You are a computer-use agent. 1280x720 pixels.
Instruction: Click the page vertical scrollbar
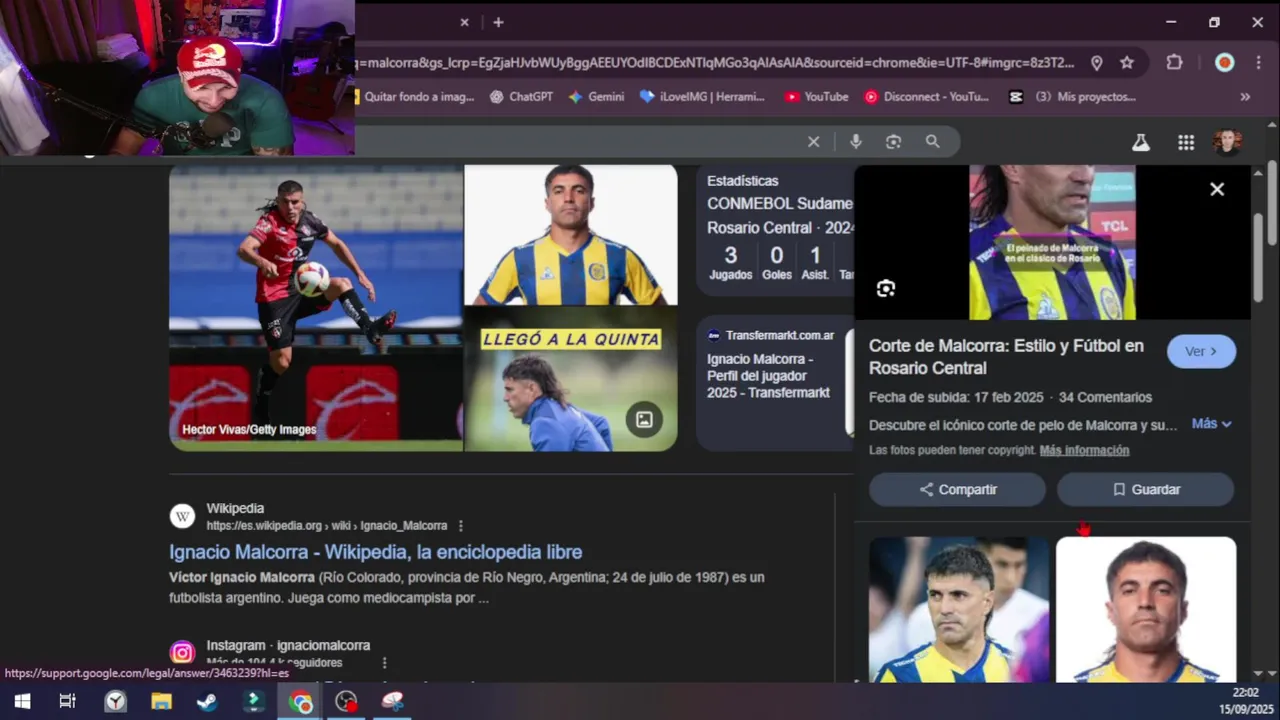pyautogui.click(x=1272, y=203)
